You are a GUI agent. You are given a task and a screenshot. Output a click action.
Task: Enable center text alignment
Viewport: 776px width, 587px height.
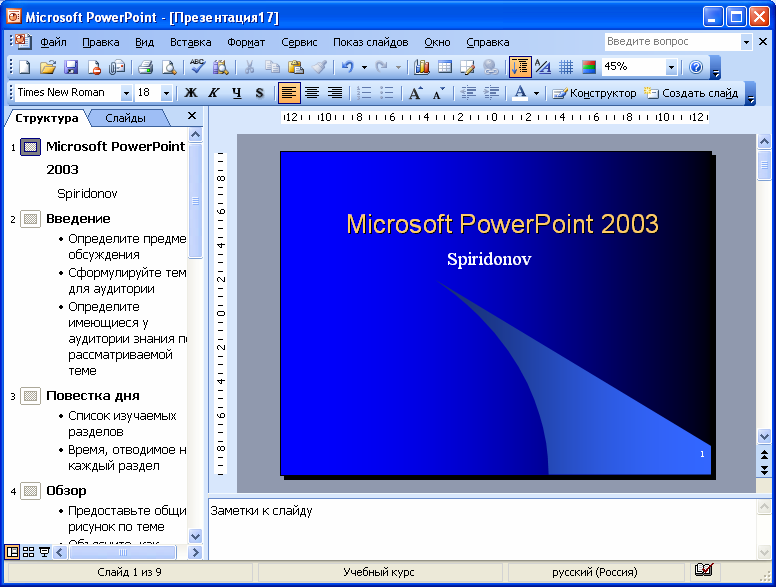[312, 93]
